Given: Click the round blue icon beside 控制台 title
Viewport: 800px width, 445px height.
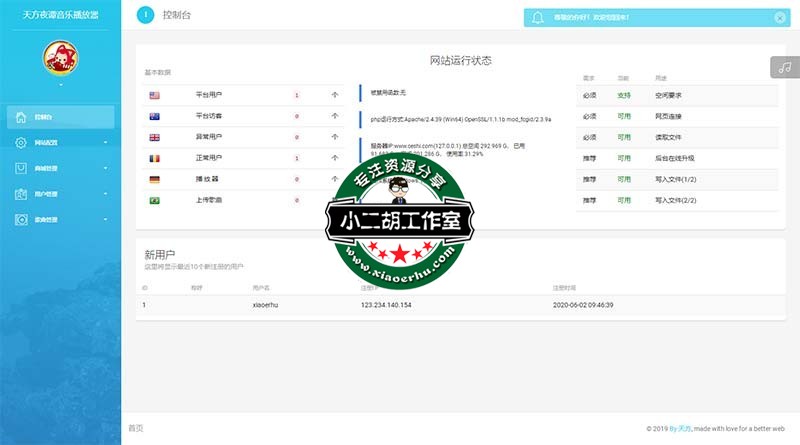Looking at the screenshot, I should [x=145, y=15].
